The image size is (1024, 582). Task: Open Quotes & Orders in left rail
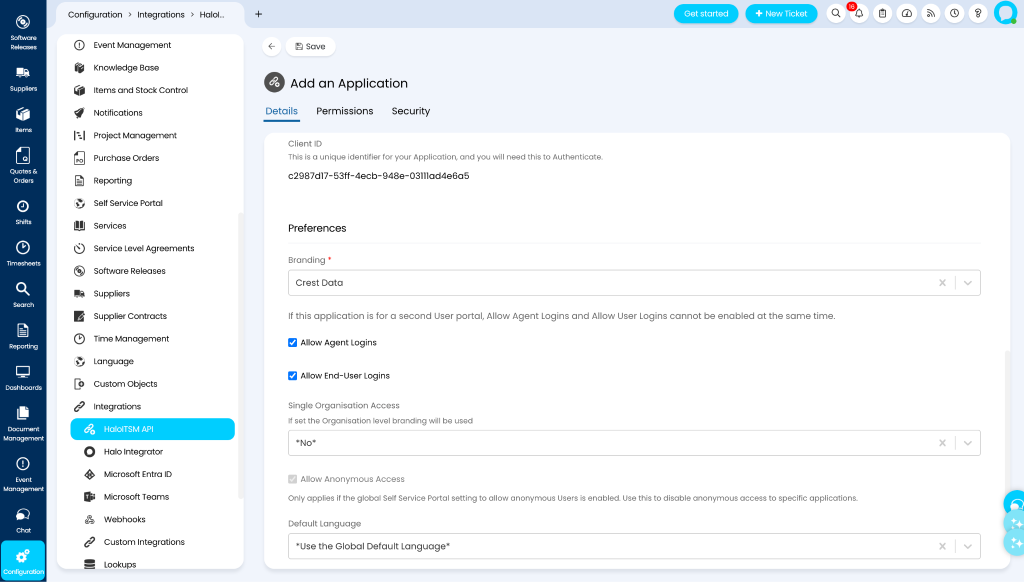[23, 166]
